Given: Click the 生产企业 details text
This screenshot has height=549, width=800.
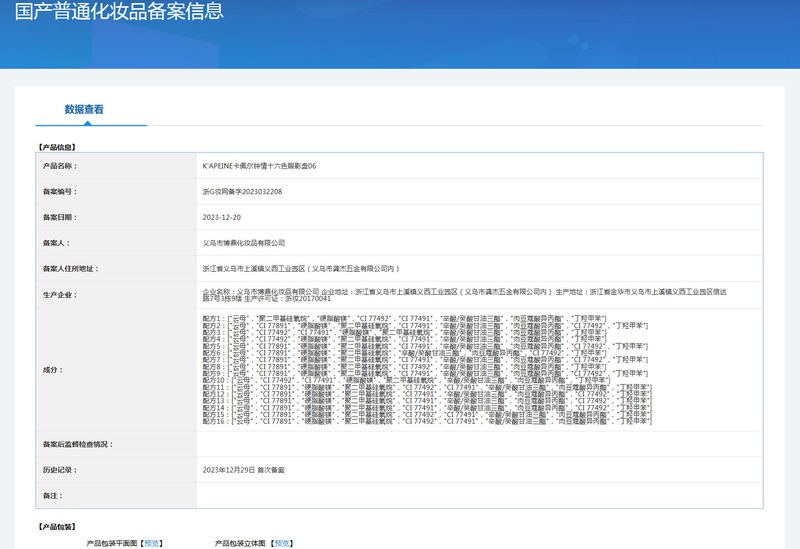Looking at the screenshot, I should pos(464,295).
